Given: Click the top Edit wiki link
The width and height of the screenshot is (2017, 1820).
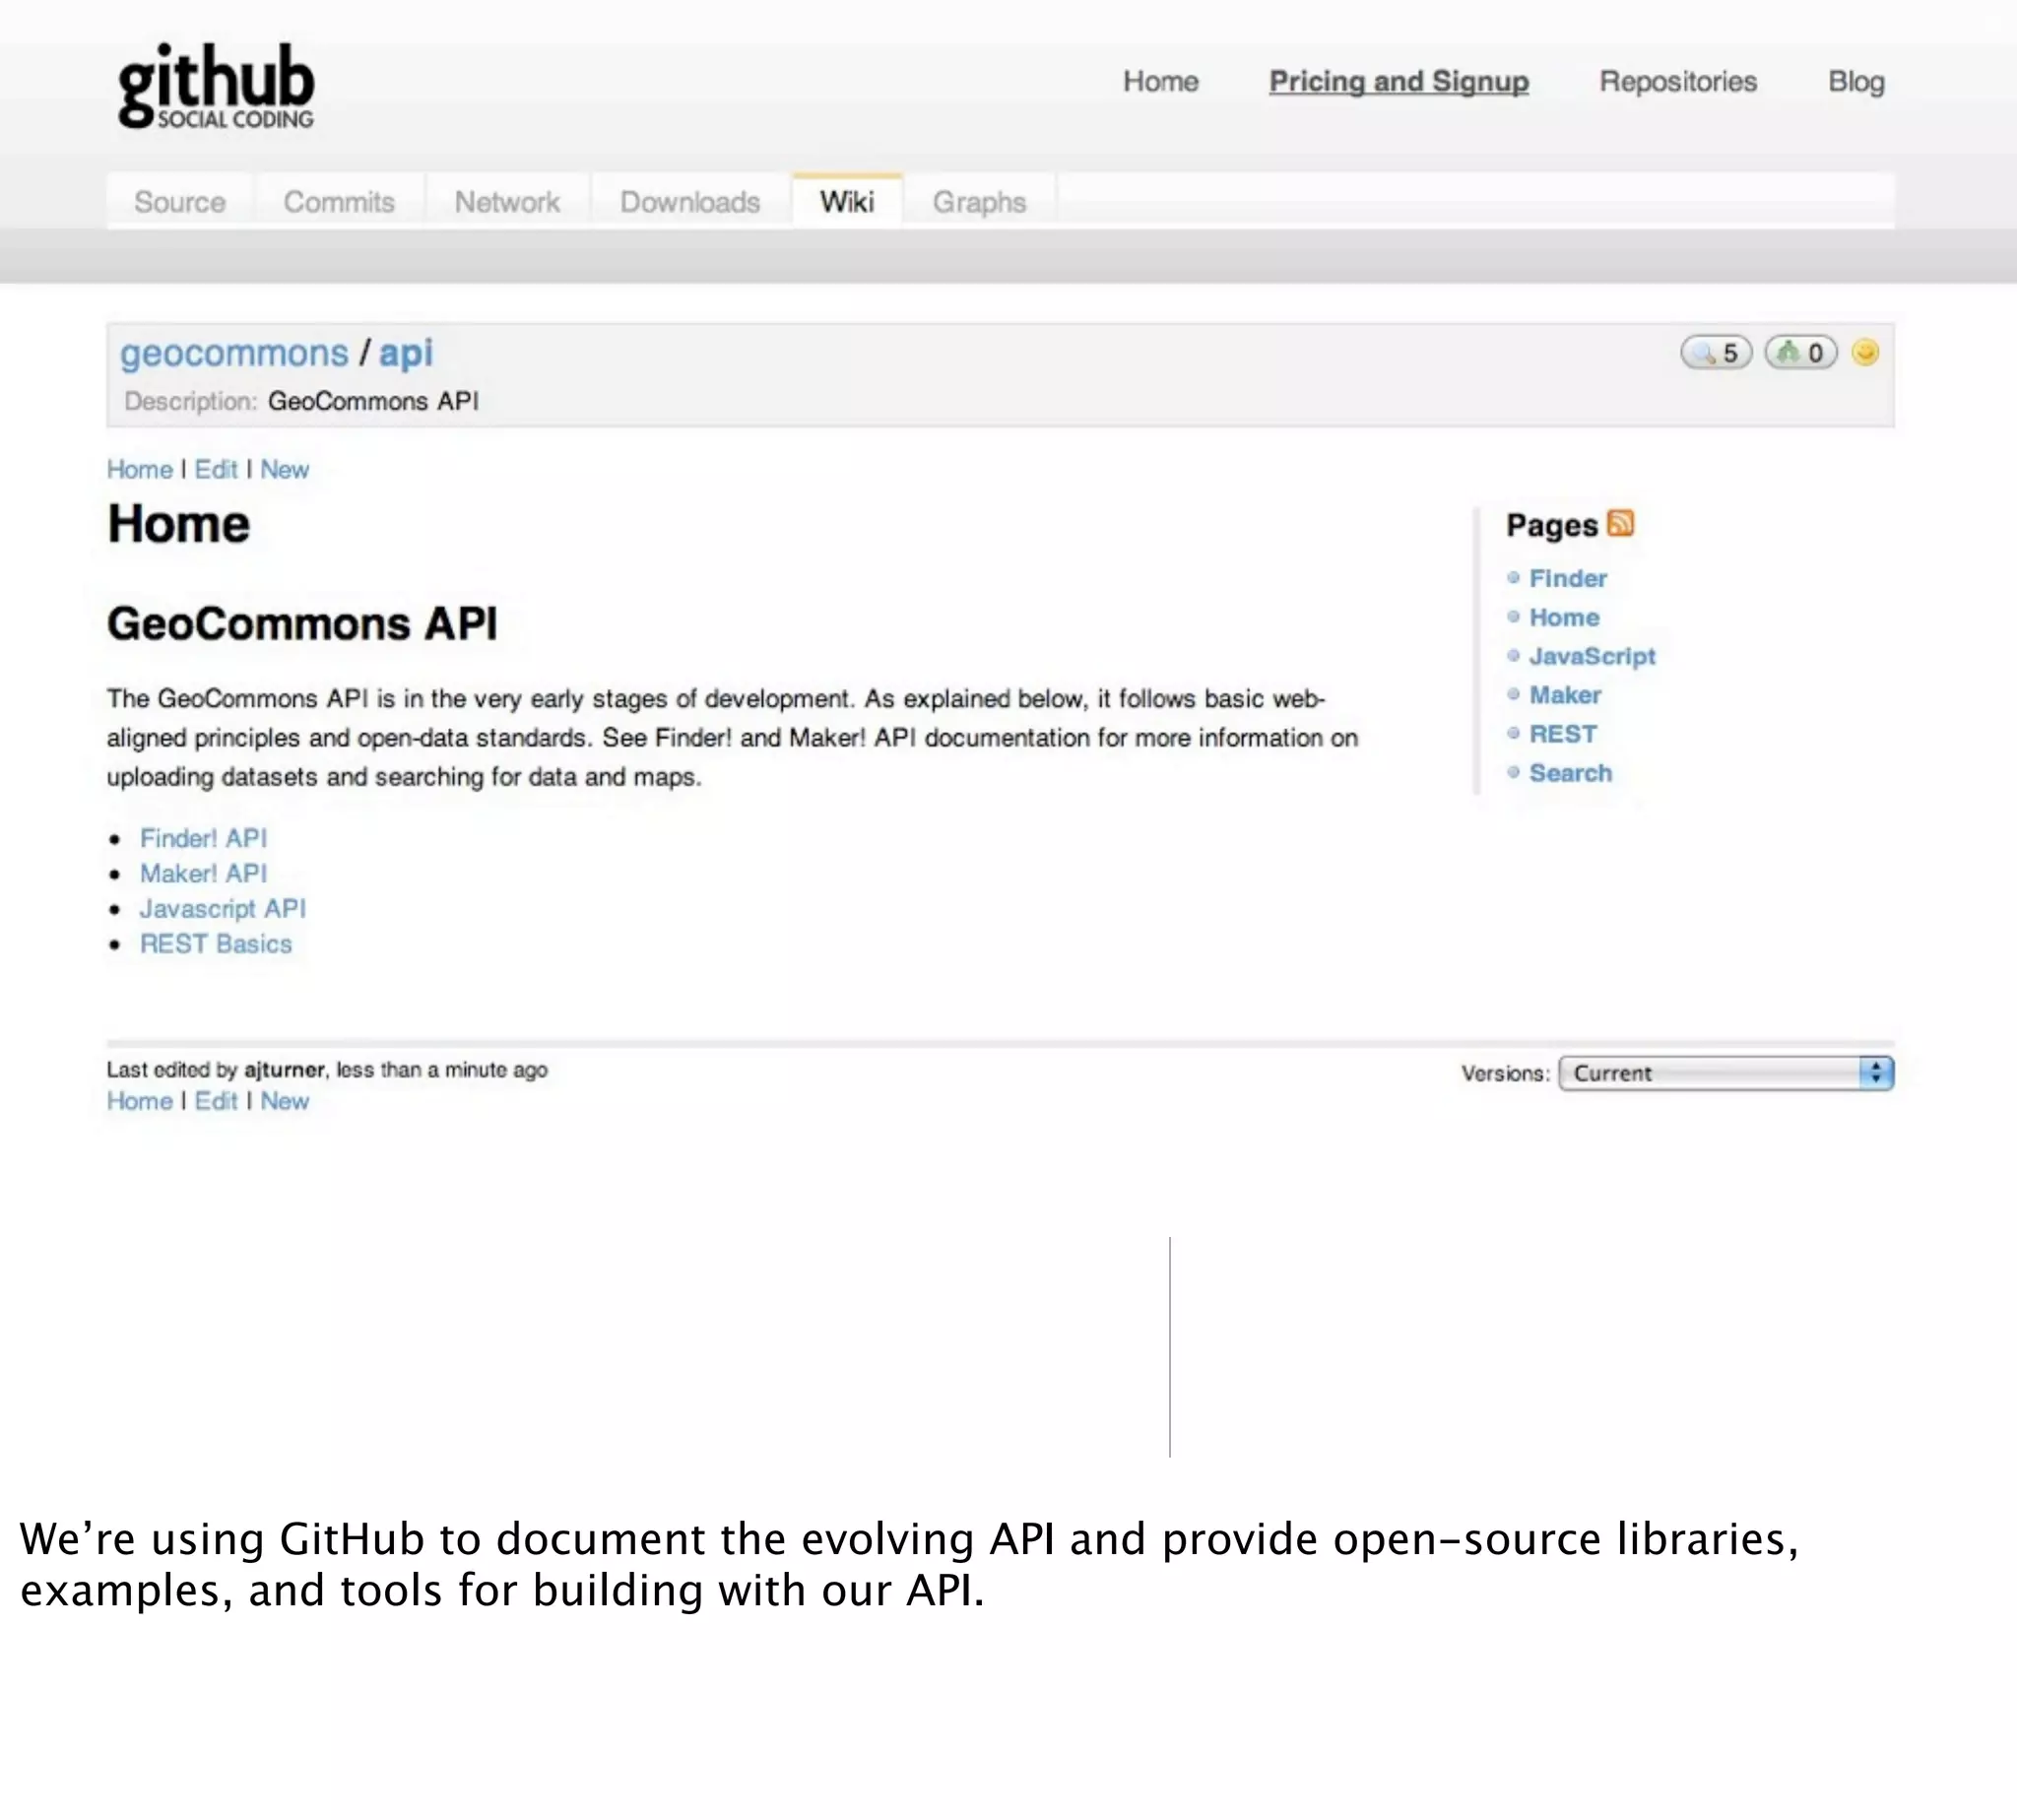Looking at the screenshot, I should pyautogui.click(x=216, y=470).
